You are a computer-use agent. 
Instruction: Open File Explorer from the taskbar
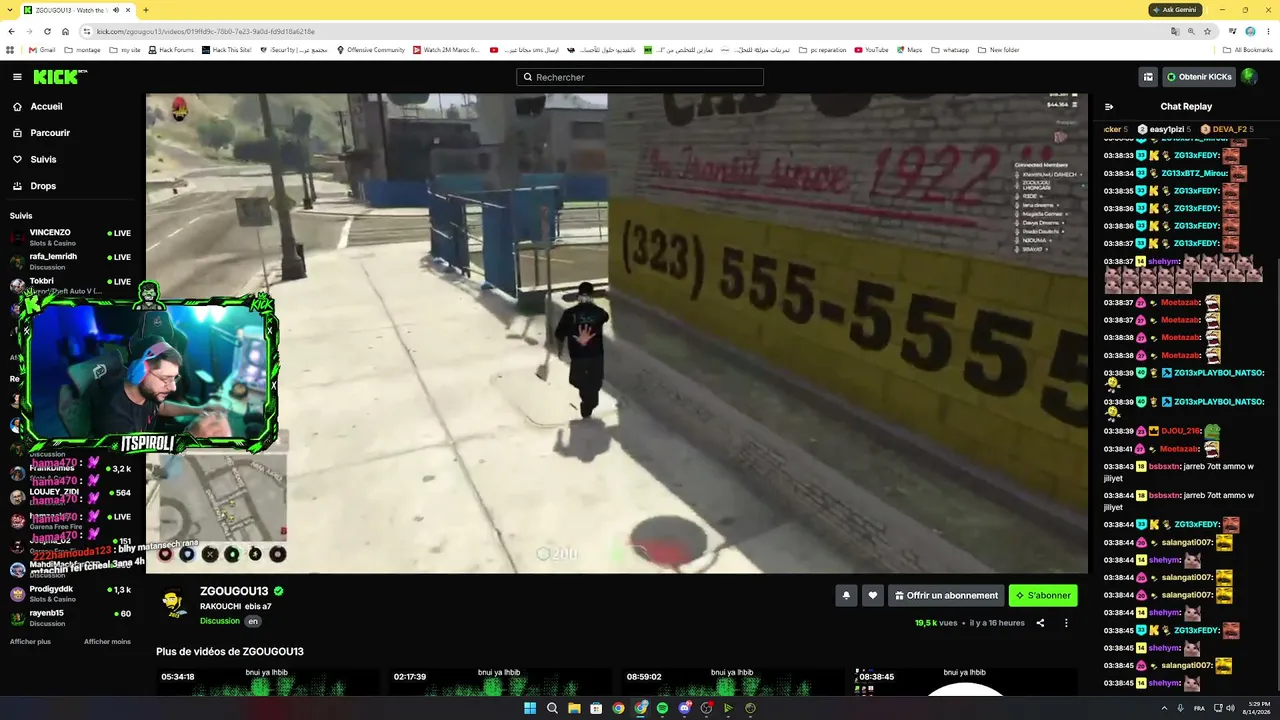click(574, 708)
